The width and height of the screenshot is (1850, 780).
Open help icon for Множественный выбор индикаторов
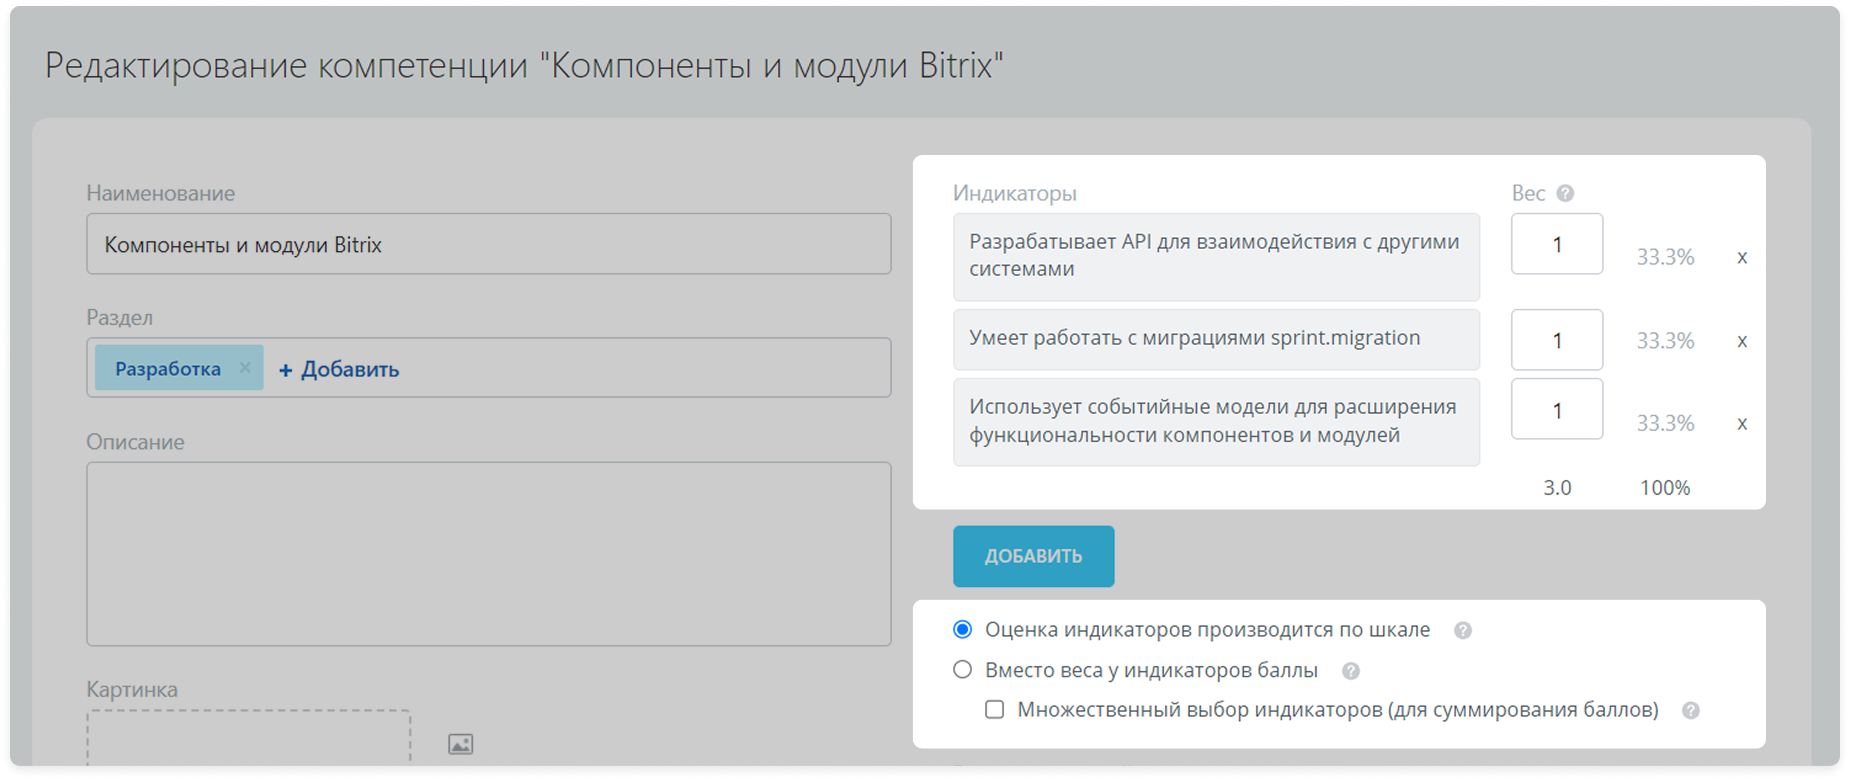click(x=1690, y=711)
